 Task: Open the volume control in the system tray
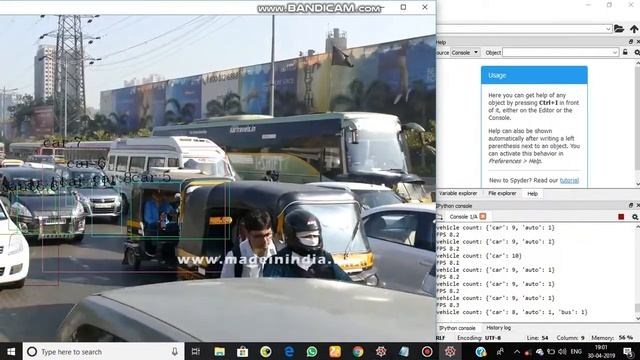pyautogui.click(x=562, y=351)
